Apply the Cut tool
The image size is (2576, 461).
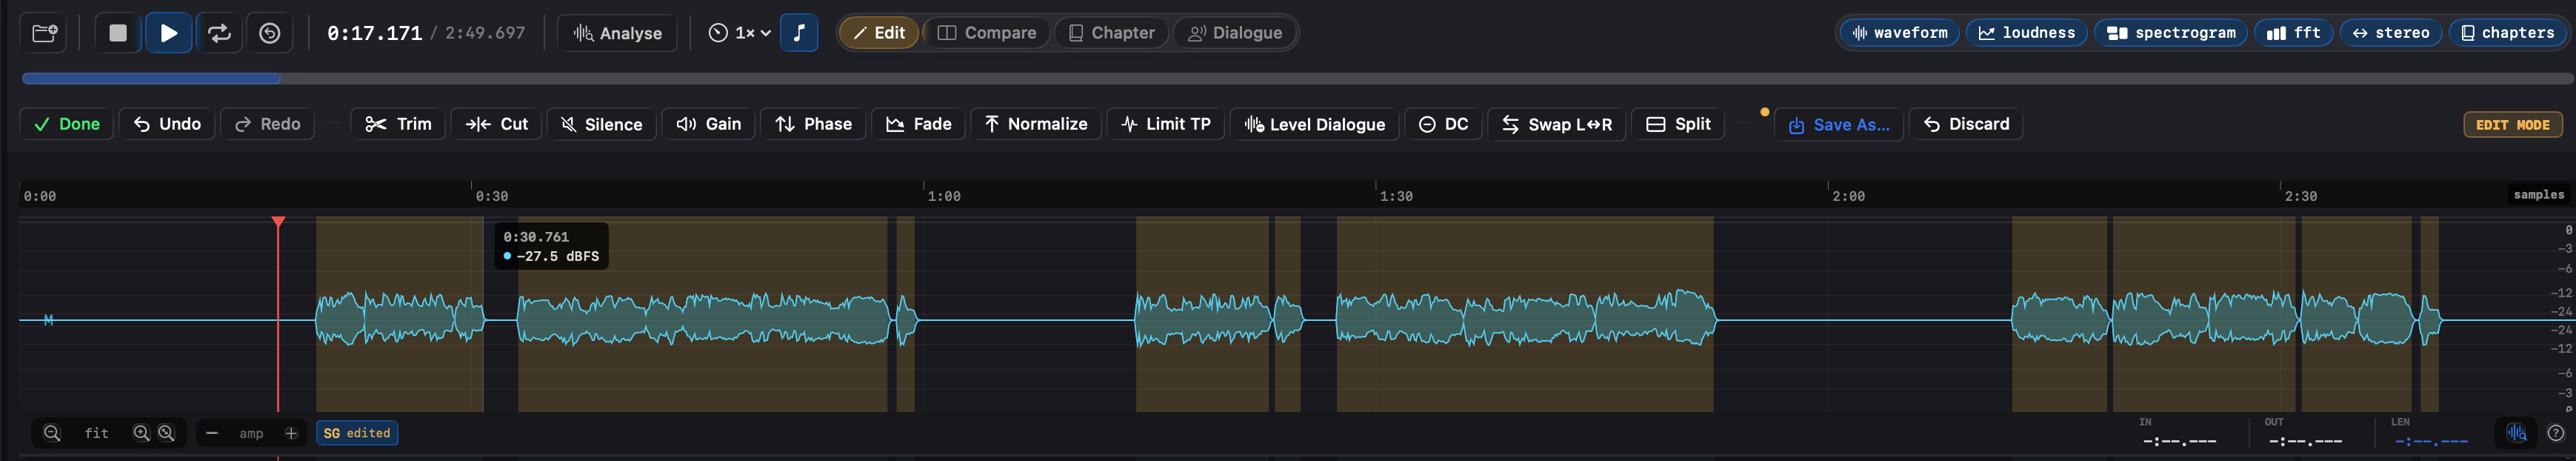[497, 124]
